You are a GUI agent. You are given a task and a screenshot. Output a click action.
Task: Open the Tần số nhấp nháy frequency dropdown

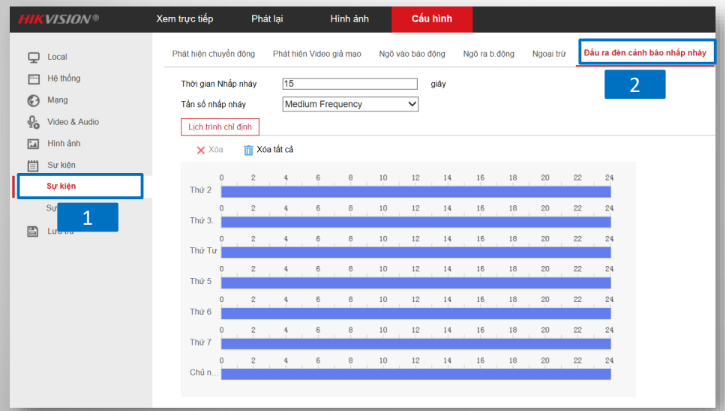[x=350, y=103]
